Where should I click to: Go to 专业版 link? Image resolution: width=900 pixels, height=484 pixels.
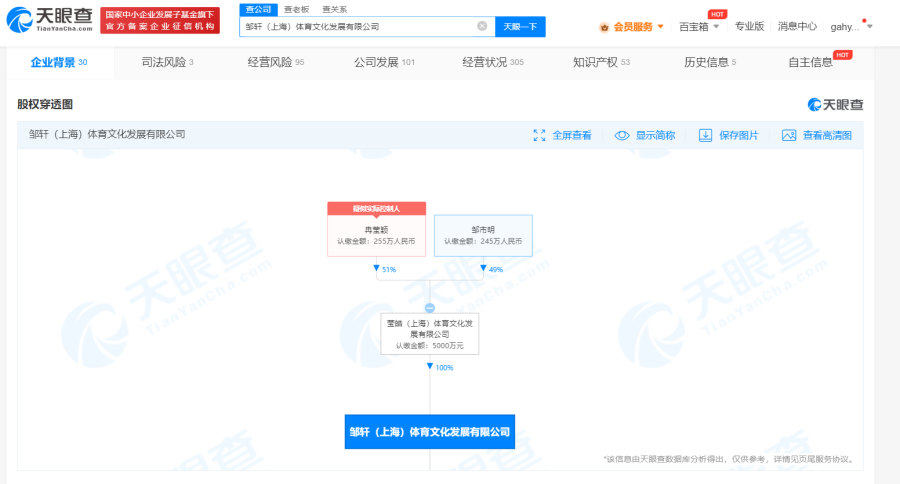749,26
